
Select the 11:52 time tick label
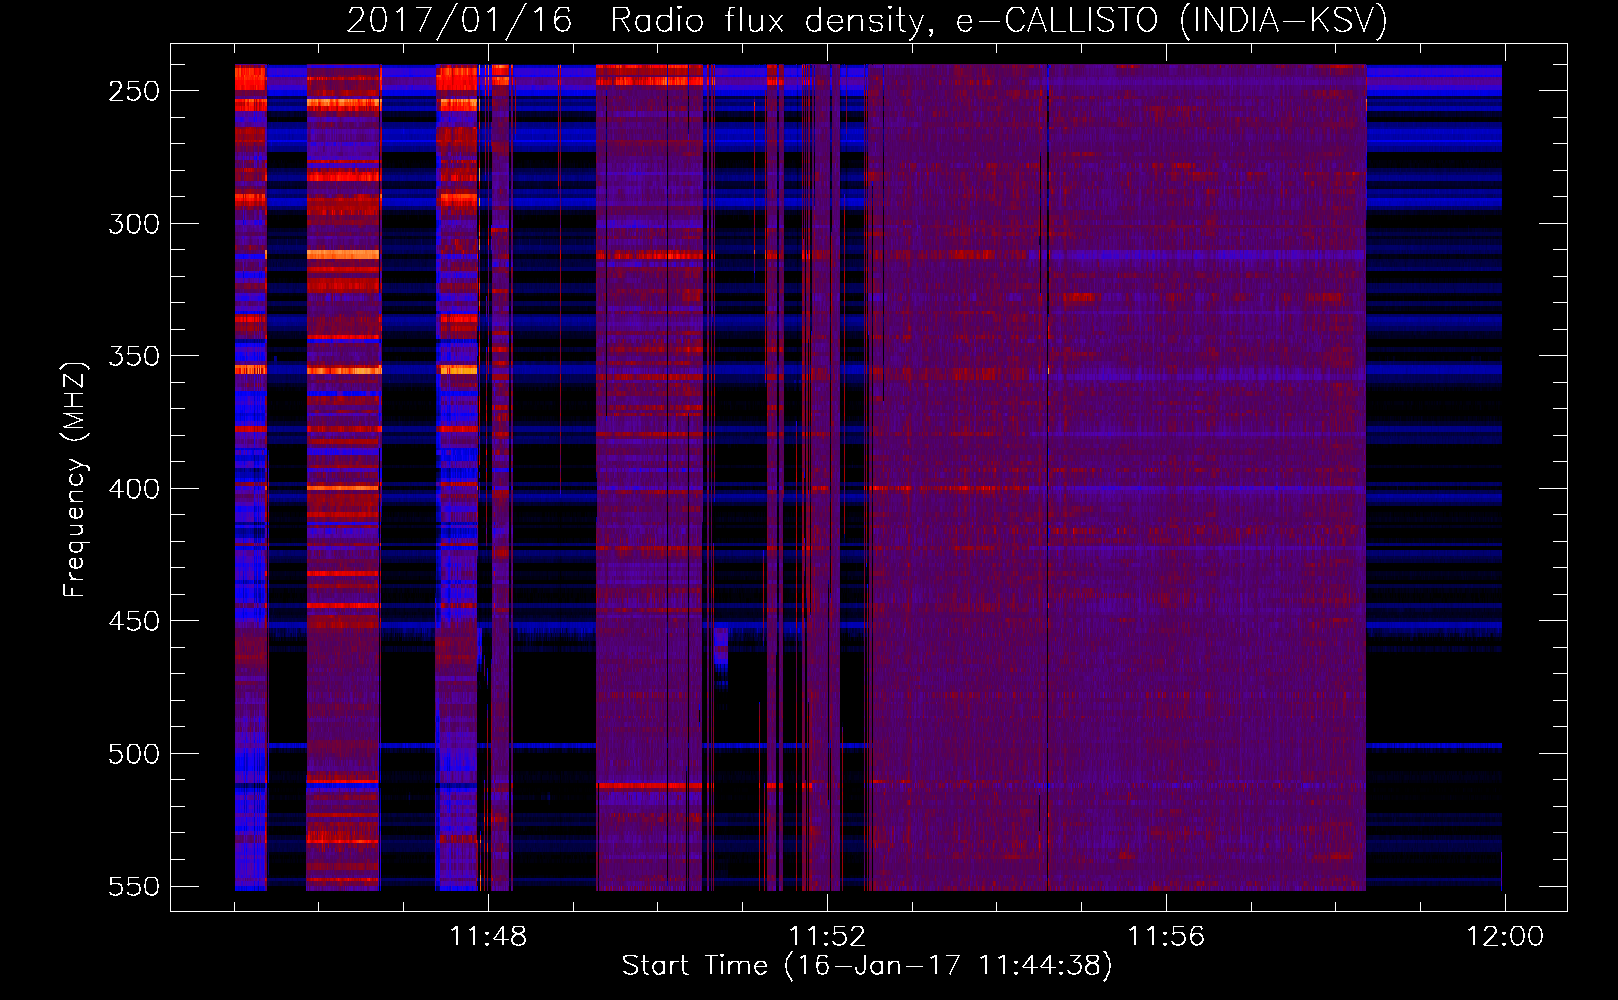[827, 936]
